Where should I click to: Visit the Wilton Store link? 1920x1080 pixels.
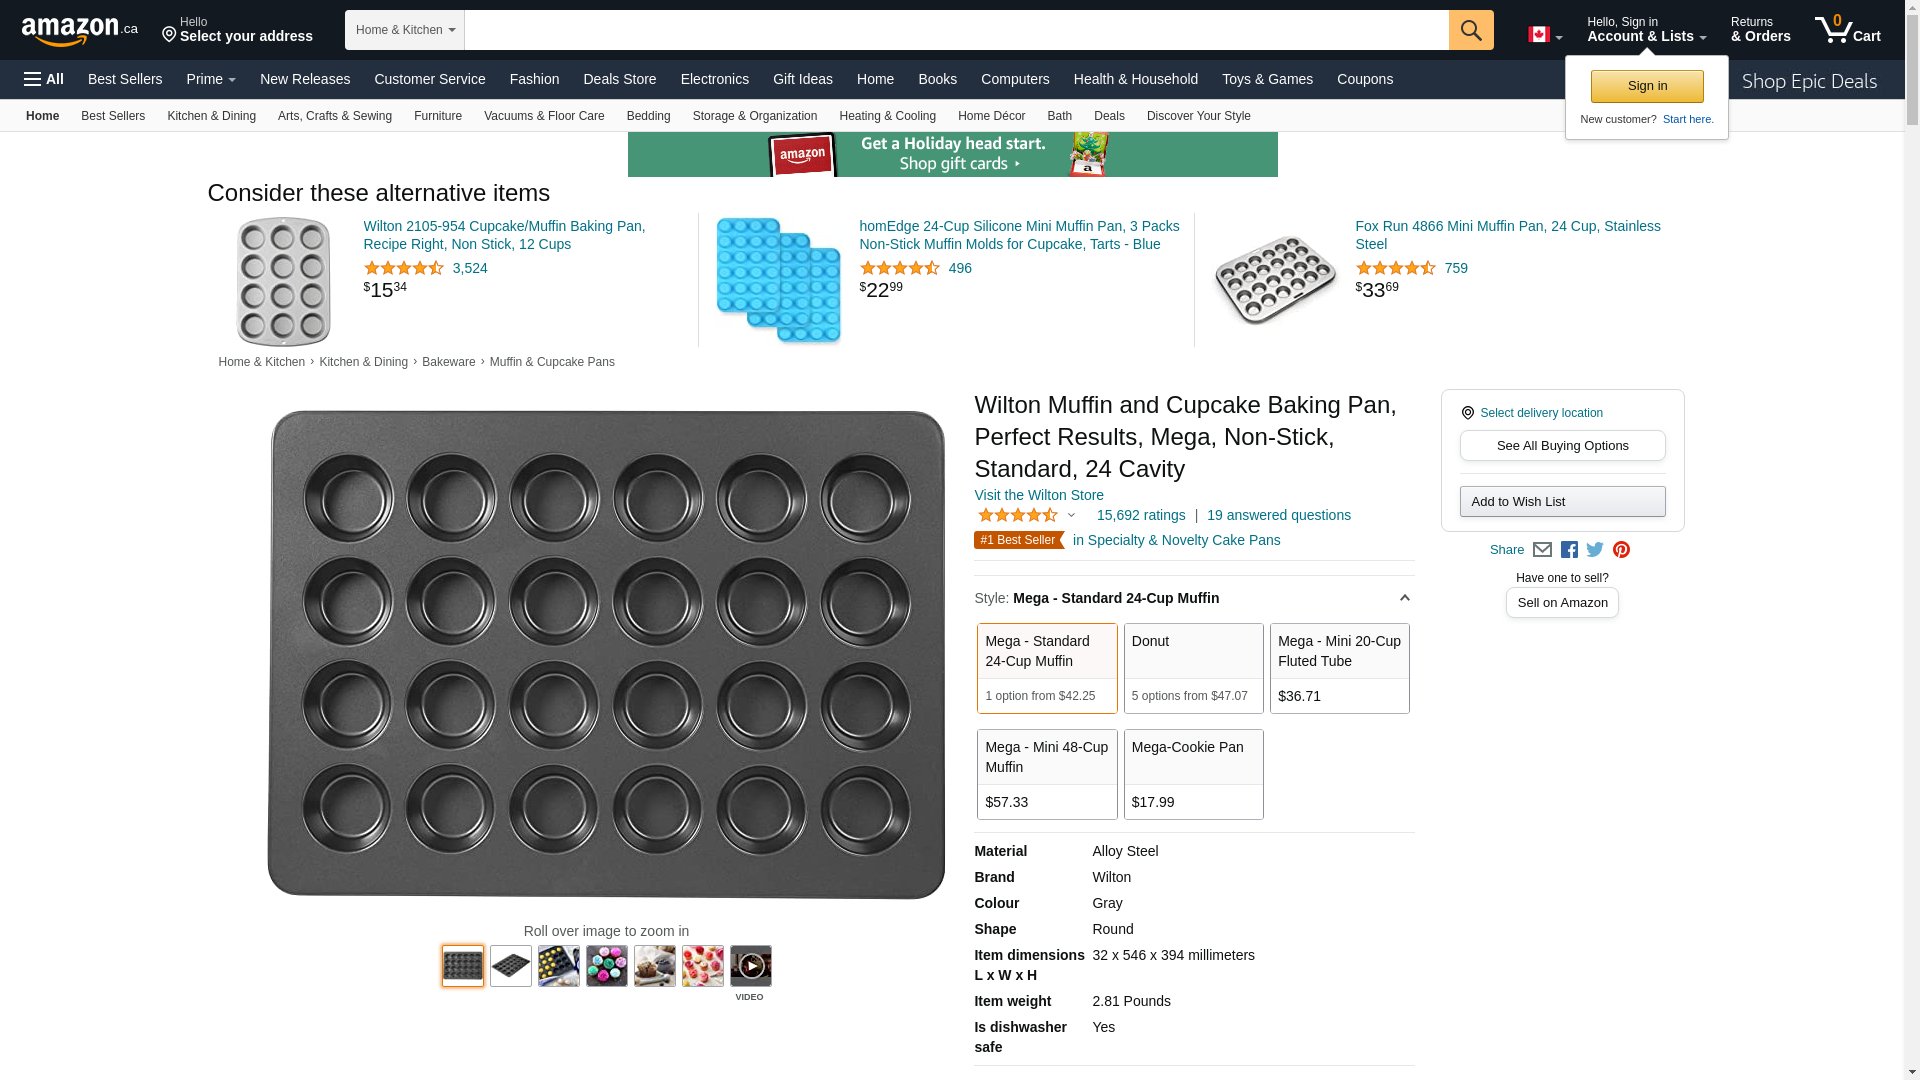pos(1038,495)
